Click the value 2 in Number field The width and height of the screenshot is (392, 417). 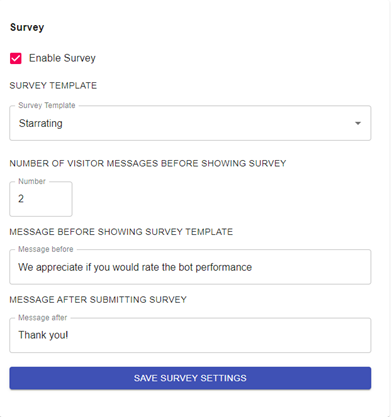[21, 199]
